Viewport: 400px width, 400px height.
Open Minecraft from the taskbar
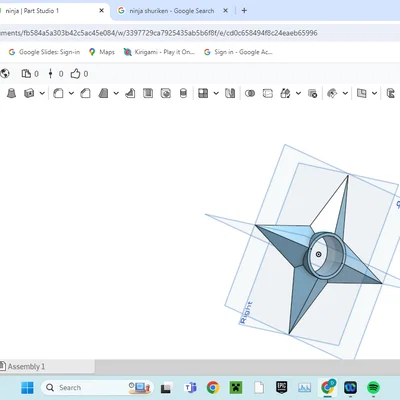(x=236, y=388)
